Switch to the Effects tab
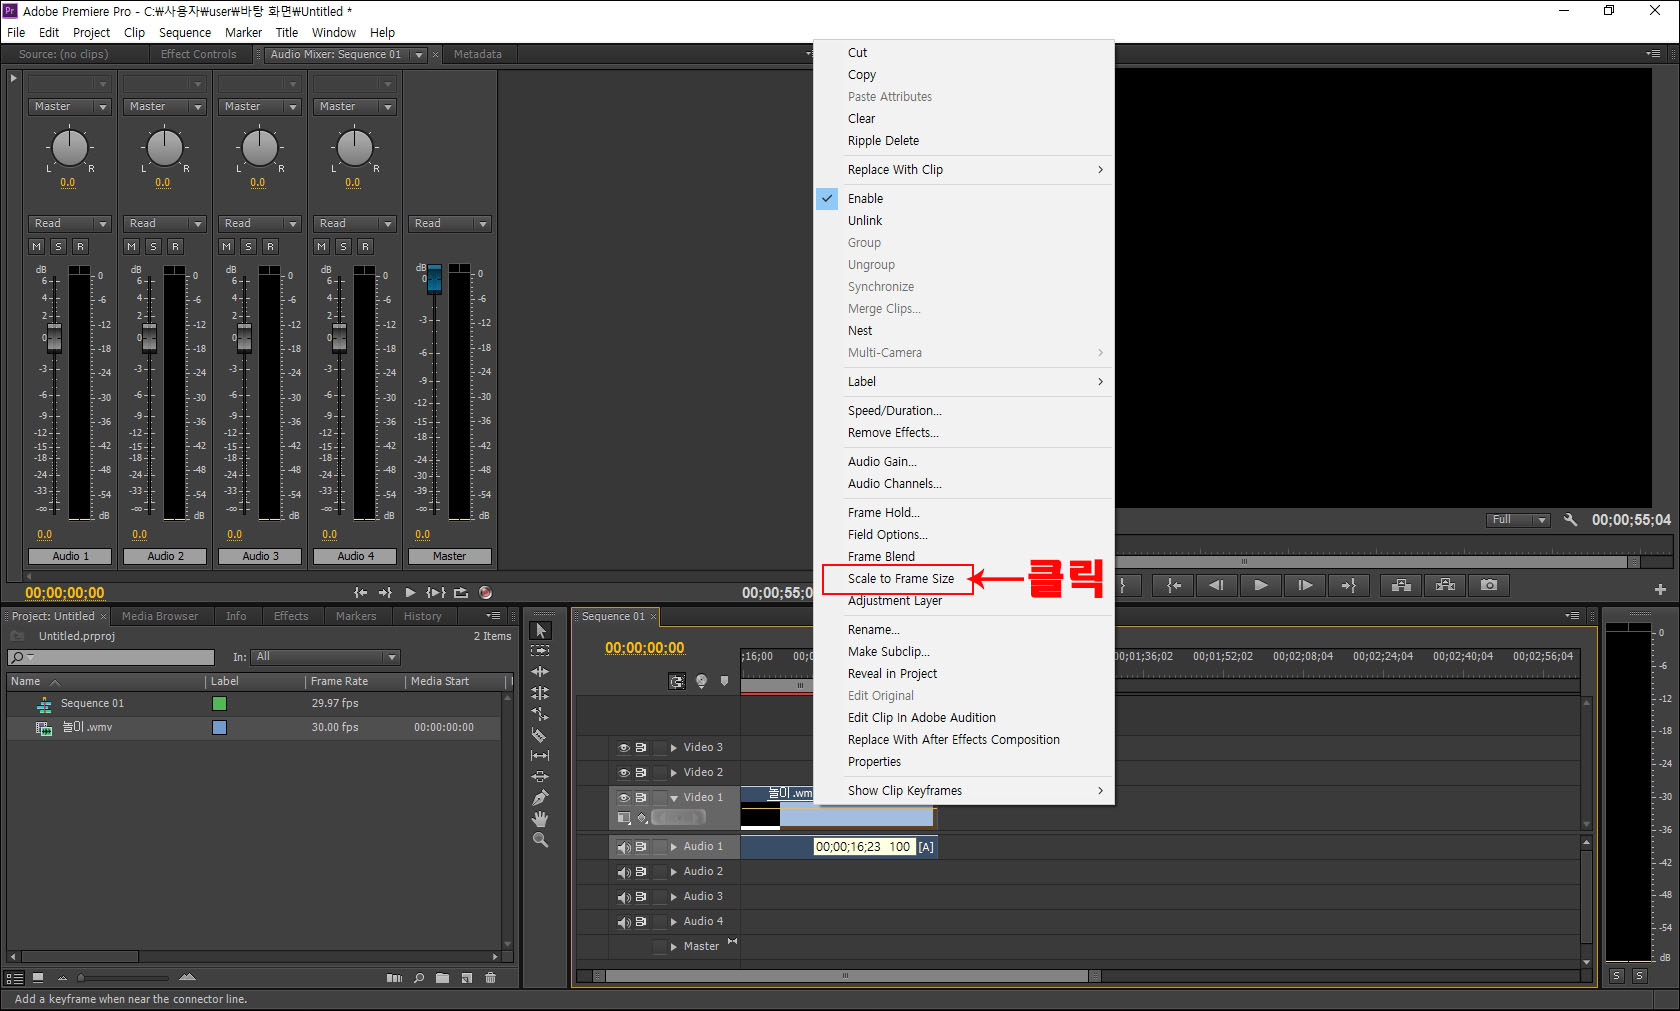This screenshot has height=1011, width=1680. point(291,617)
